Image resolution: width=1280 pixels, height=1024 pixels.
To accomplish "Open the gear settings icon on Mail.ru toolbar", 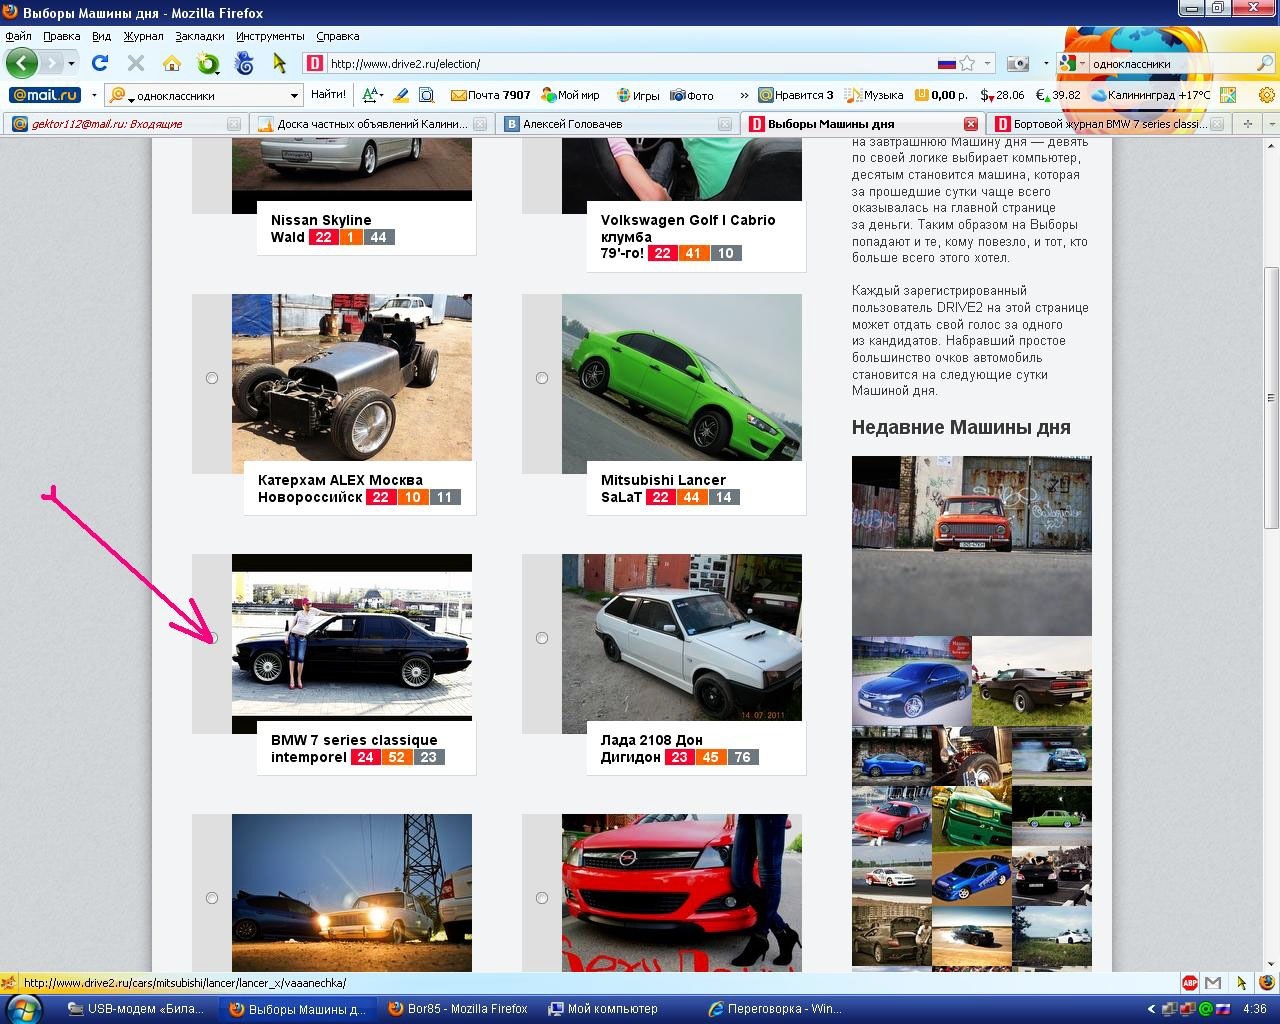I will coord(1266,95).
